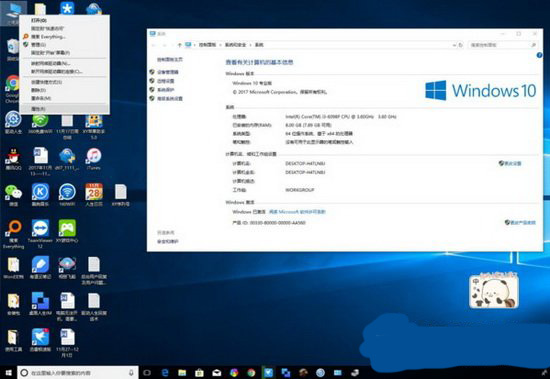Click refresh button beside address bar
Image resolution: width=550 pixels, height=379 pixels.
point(461,45)
